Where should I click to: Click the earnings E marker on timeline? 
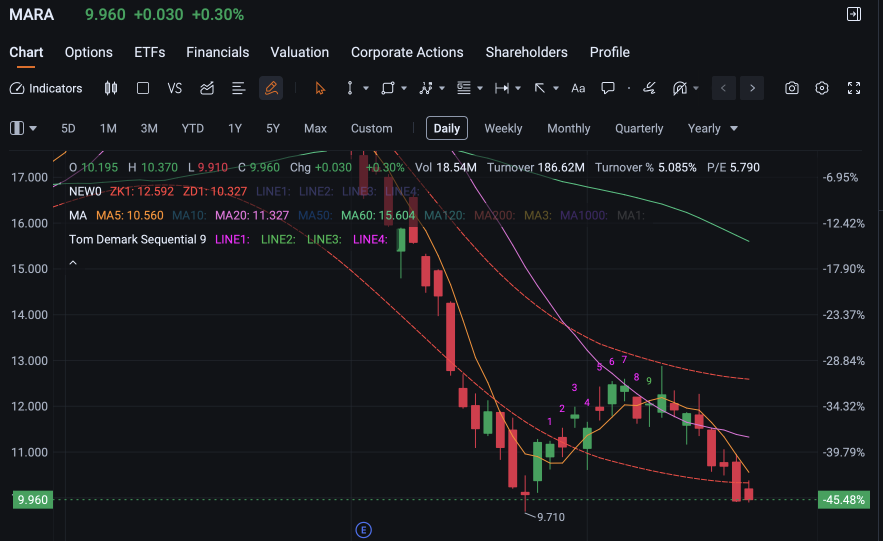click(364, 530)
